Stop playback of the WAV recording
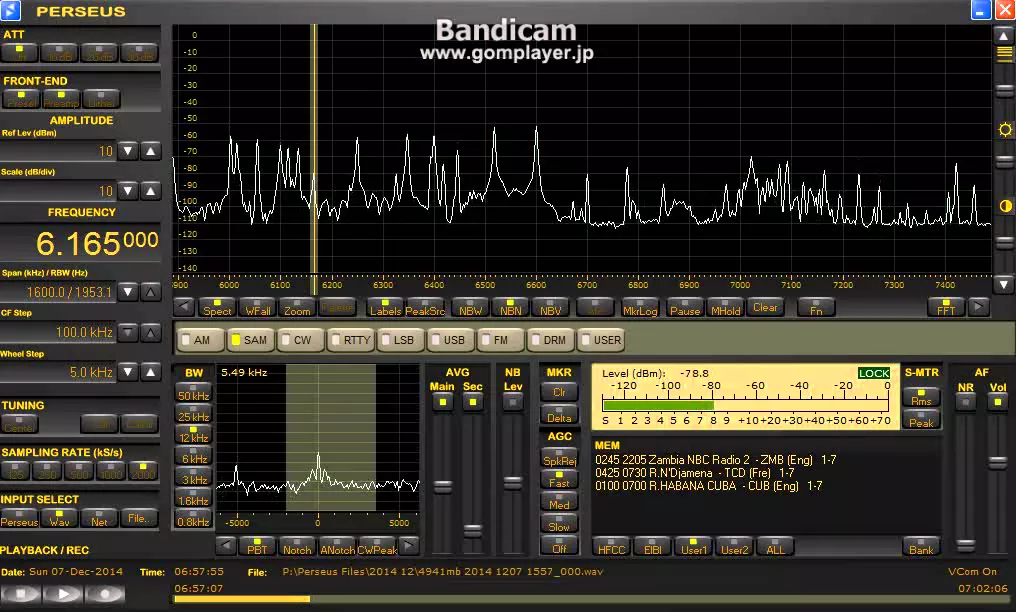The image size is (1016, 612). (x=21, y=593)
